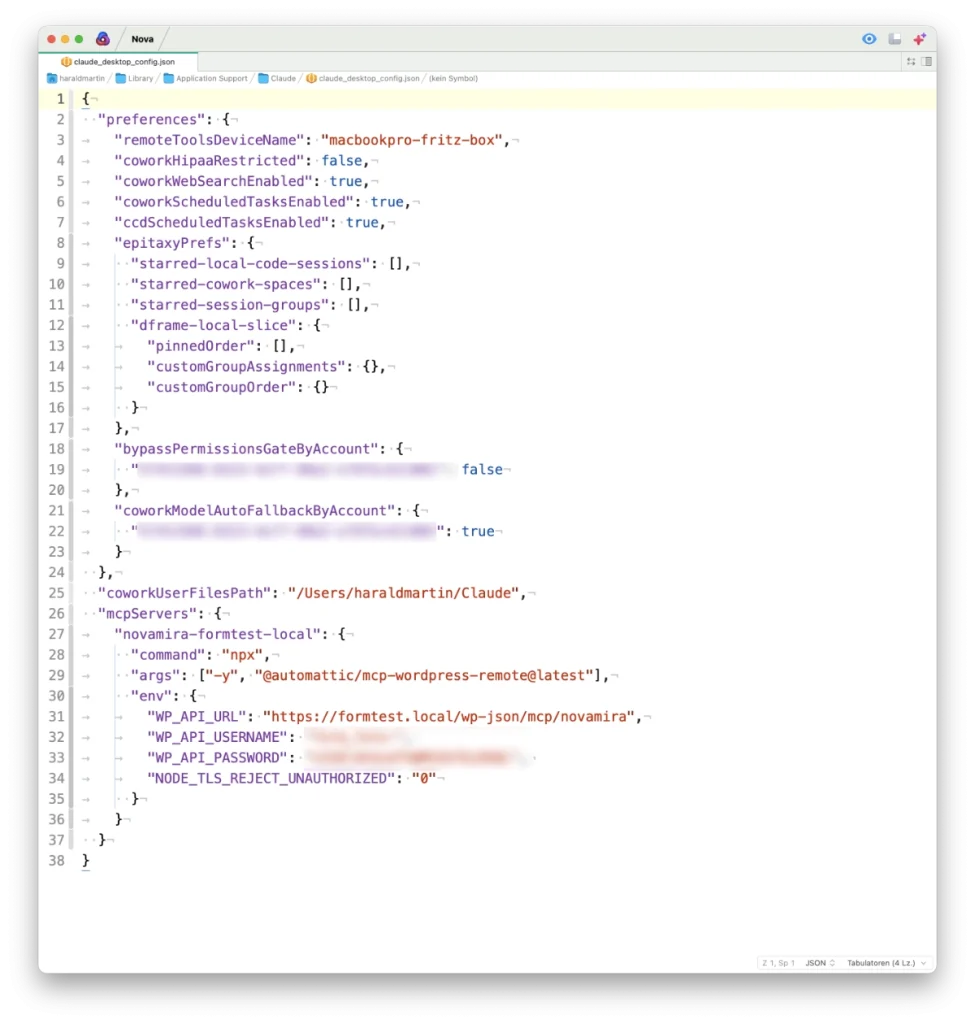Screen dimensions: 975x1024
Task: Click the formtest.local WP_API_URL value
Action: click(x=449, y=716)
